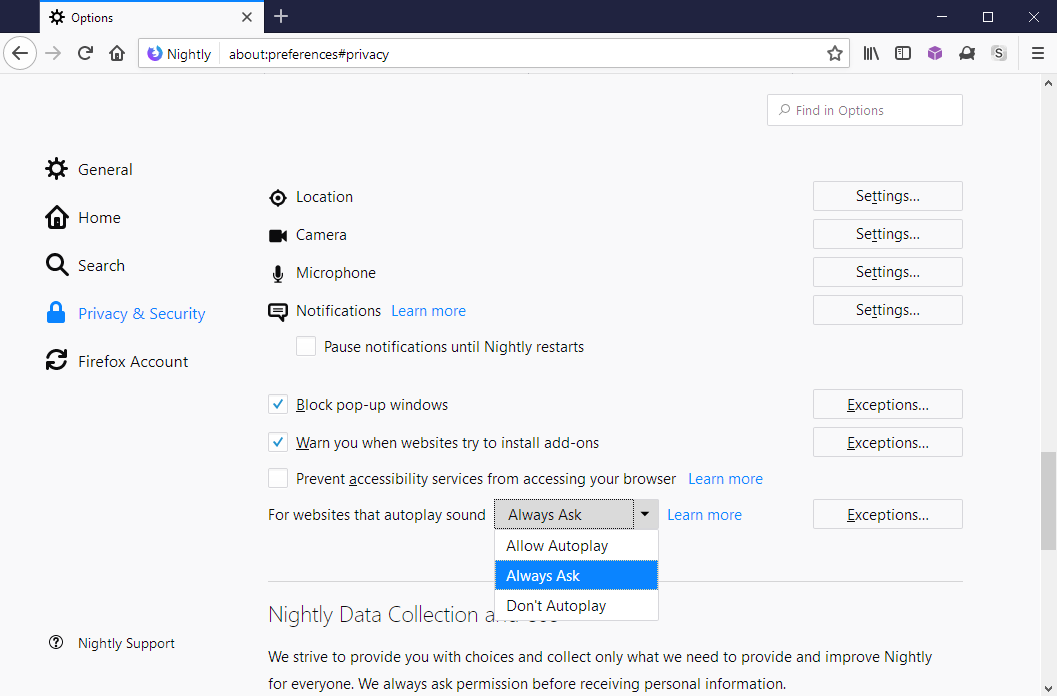Image resolution: width=1057 pixels, height=696 pixels.
Task: Toggle the sidebar view icon
Action: click(x=903, y=53)
